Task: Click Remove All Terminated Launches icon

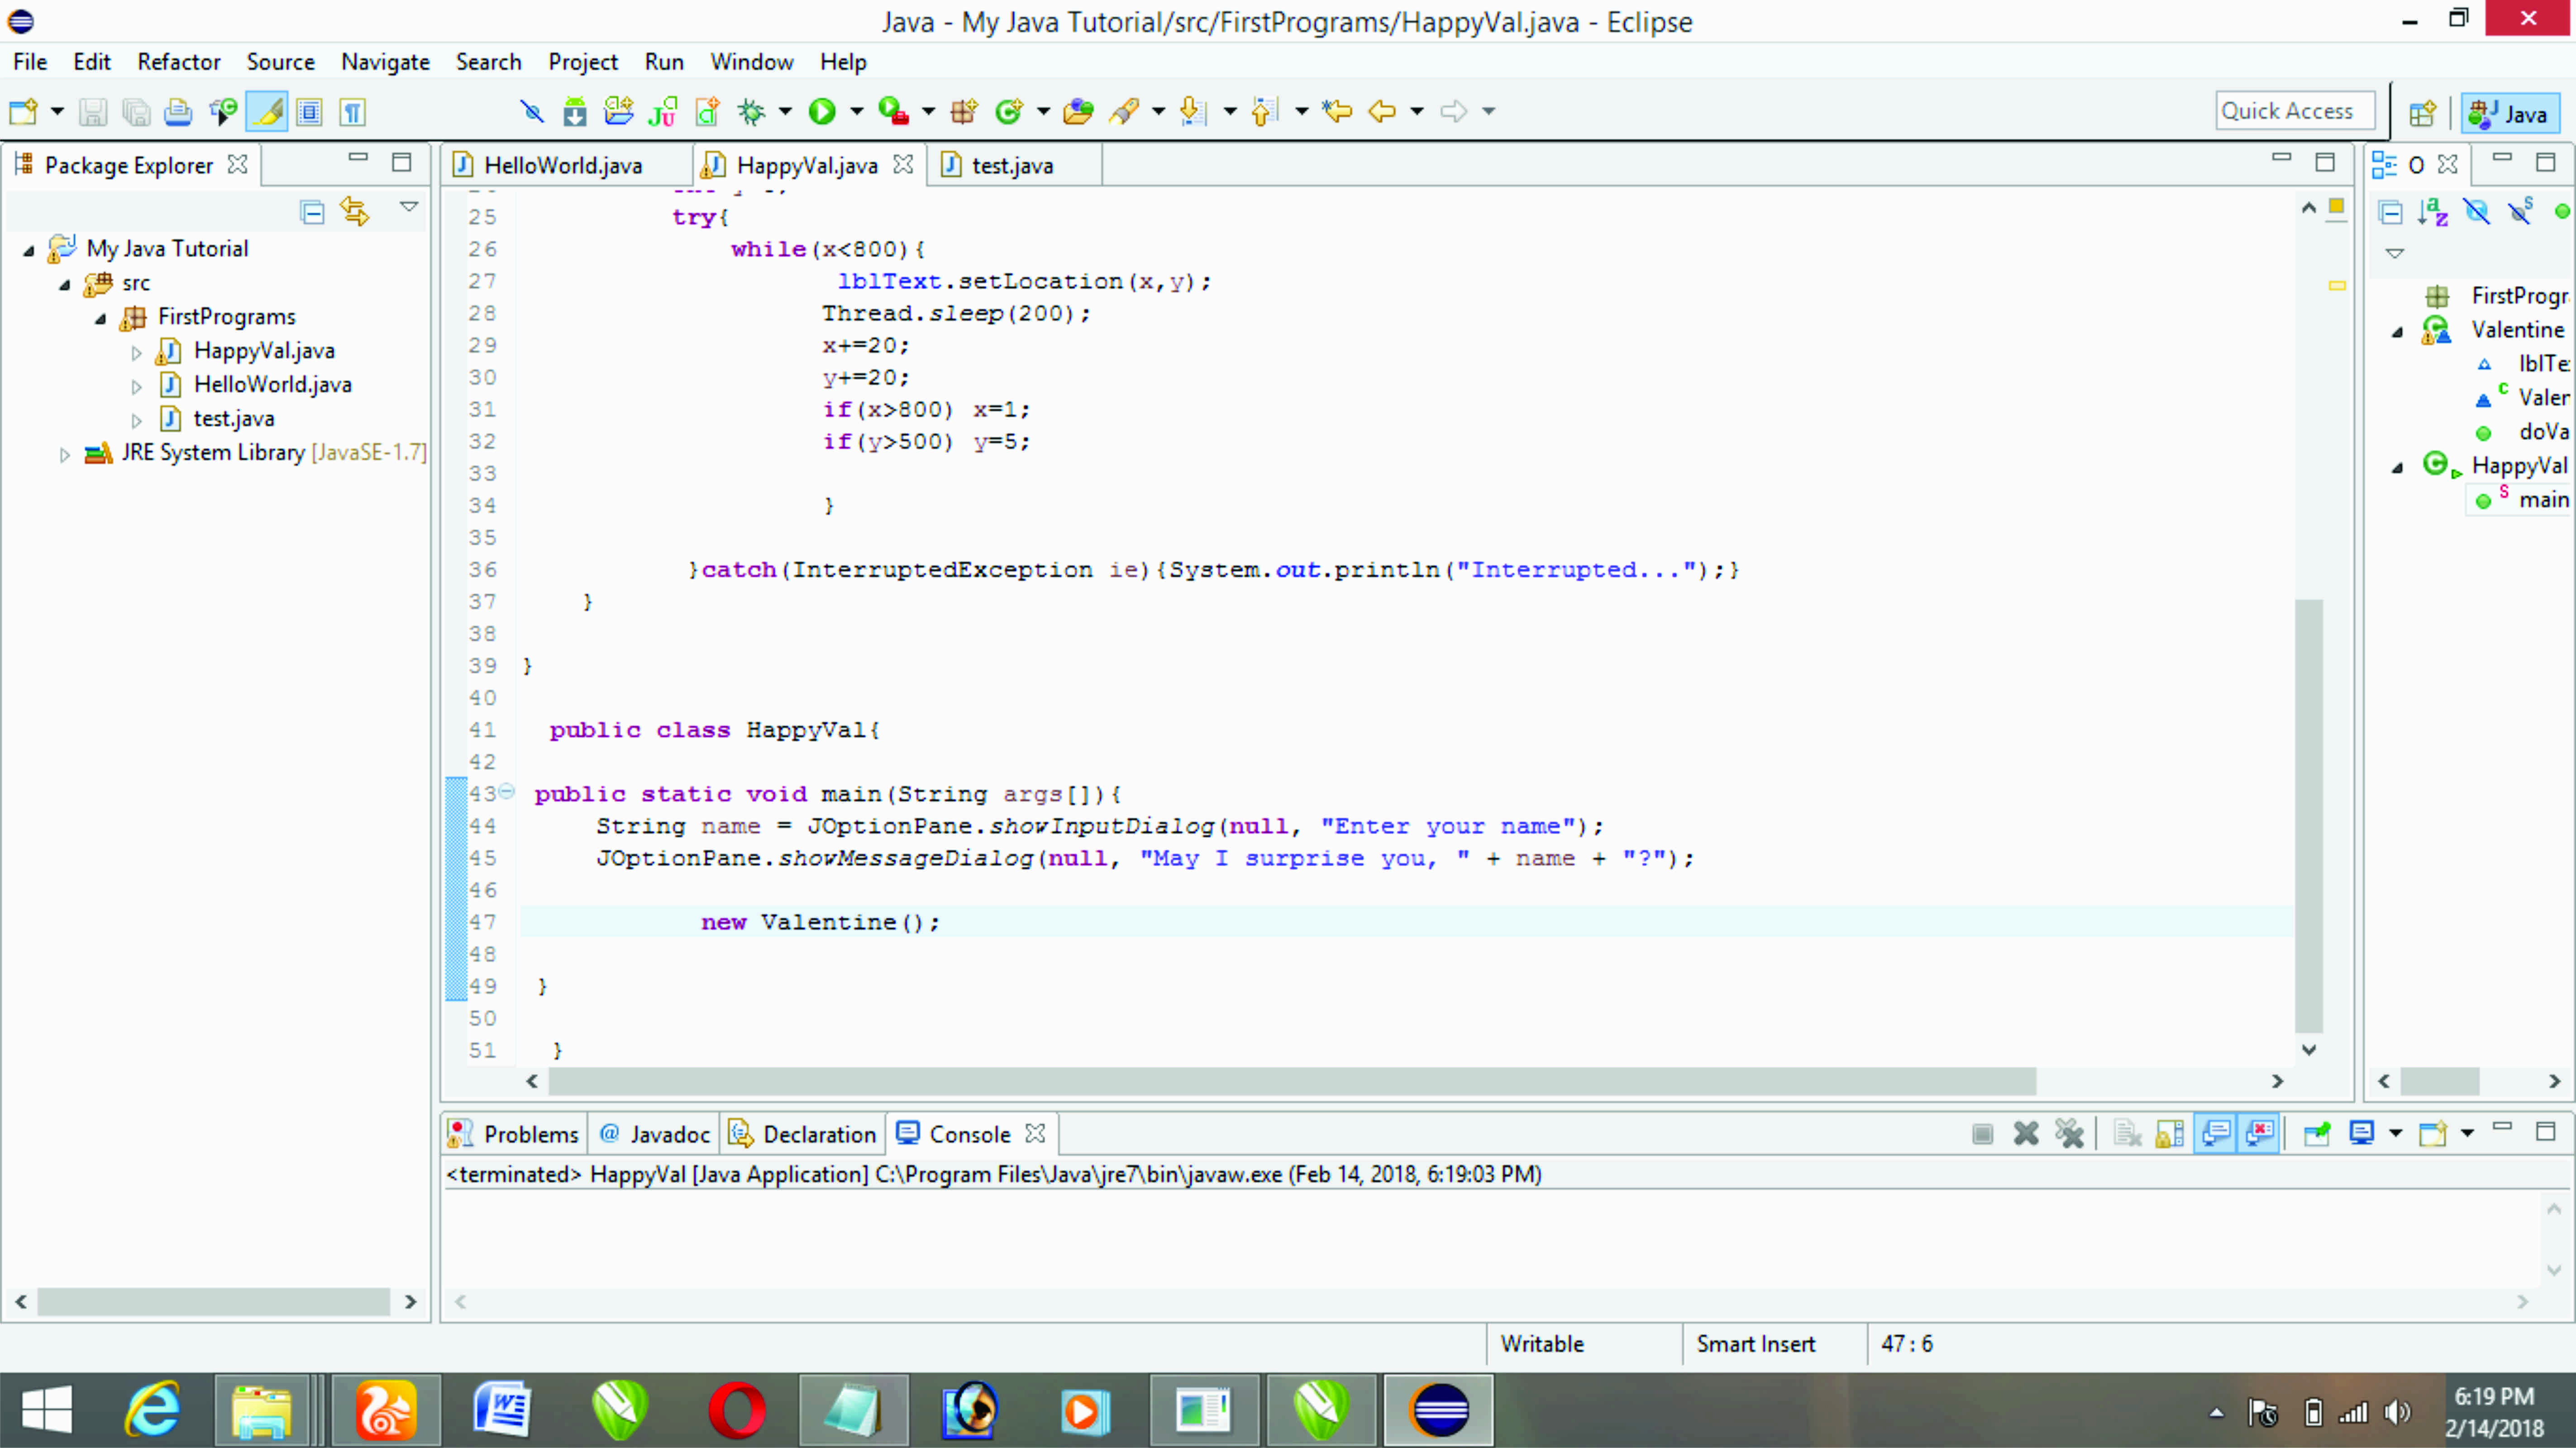Action: (x=2069, y=1133)
